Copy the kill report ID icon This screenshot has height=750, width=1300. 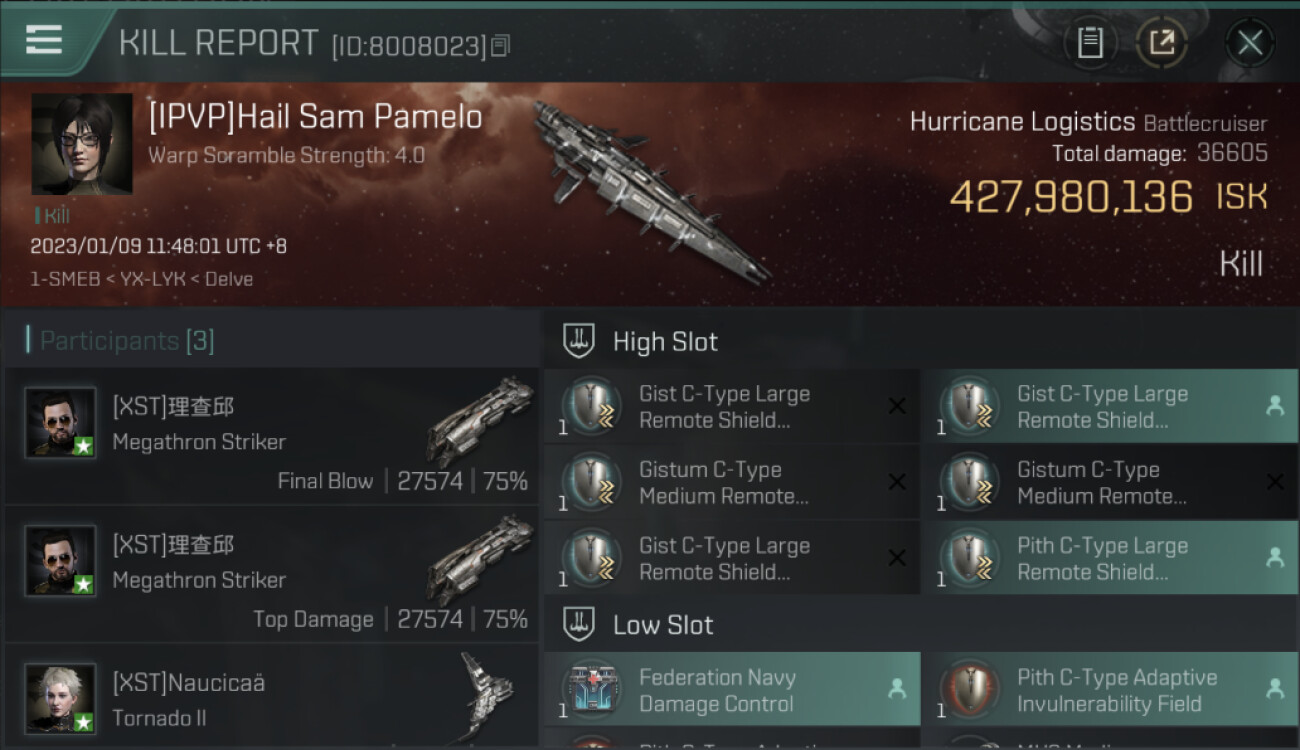coord(500,45)
